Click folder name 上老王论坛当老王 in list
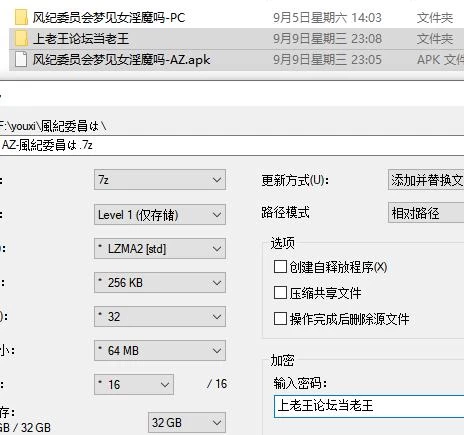 81,39
